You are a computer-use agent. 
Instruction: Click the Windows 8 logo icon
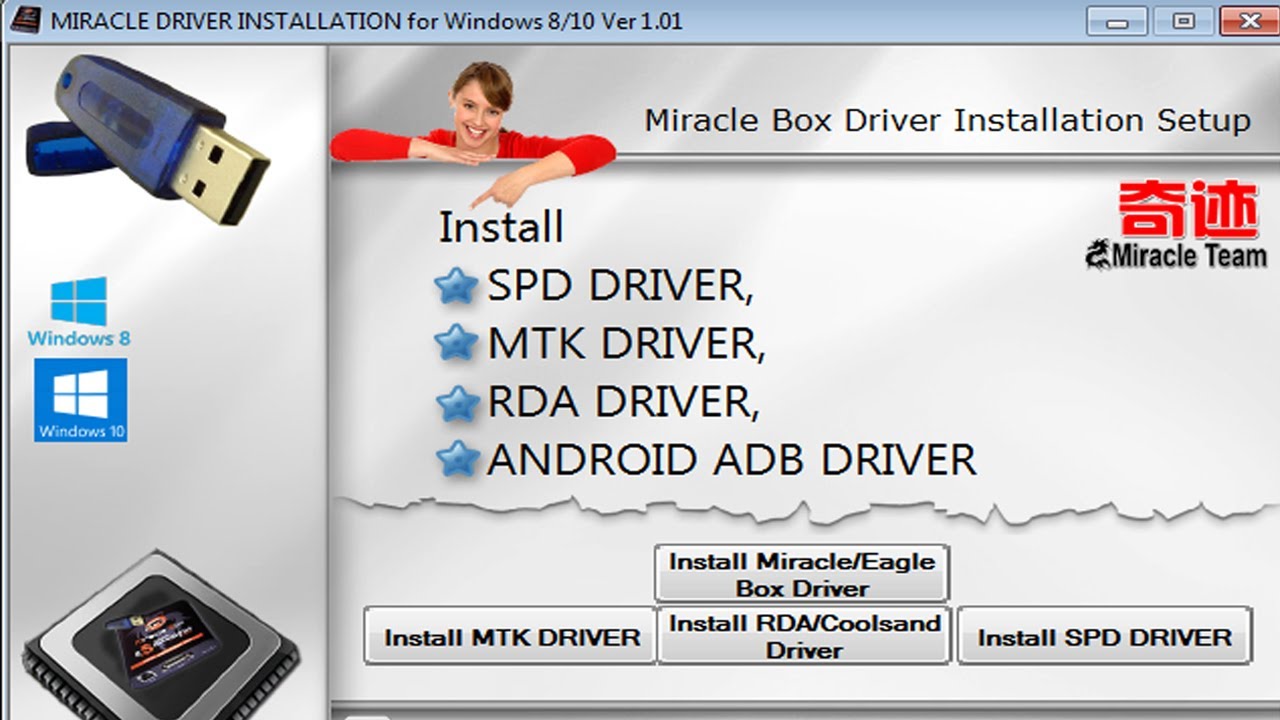(x=79, y=312)
